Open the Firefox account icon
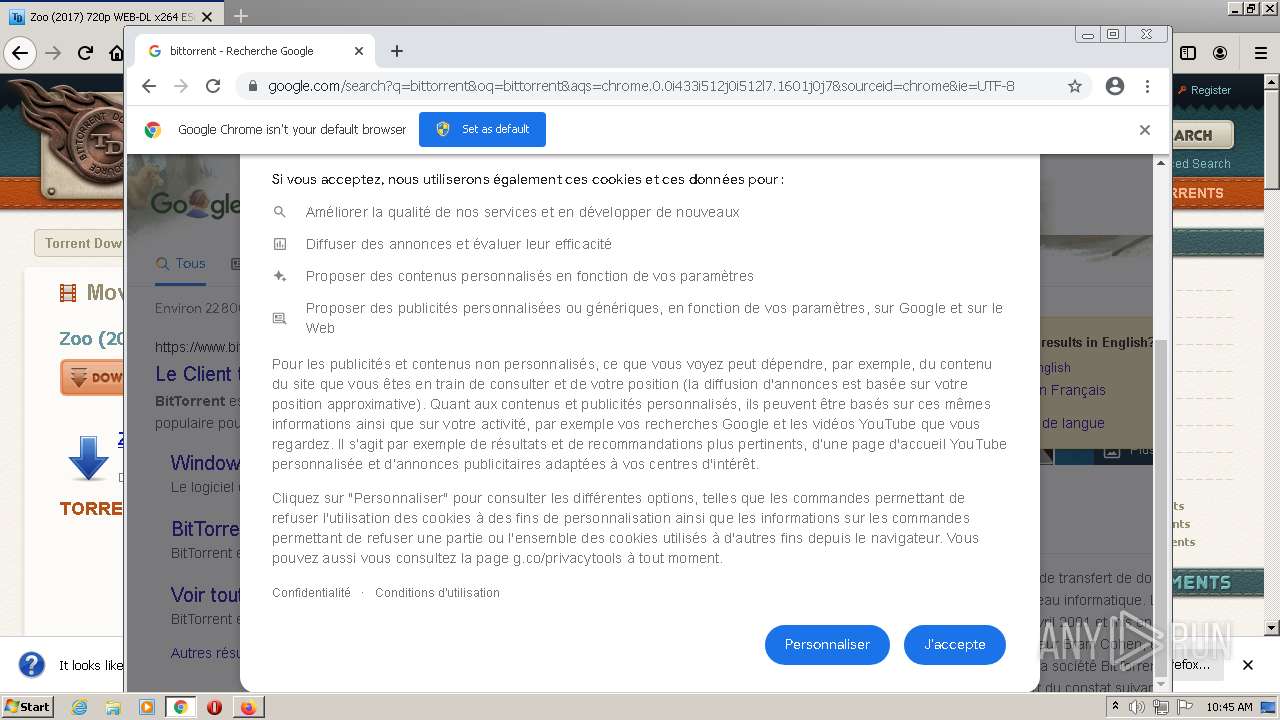Screen dimensions: 1280x720 tap(1220, 53)
